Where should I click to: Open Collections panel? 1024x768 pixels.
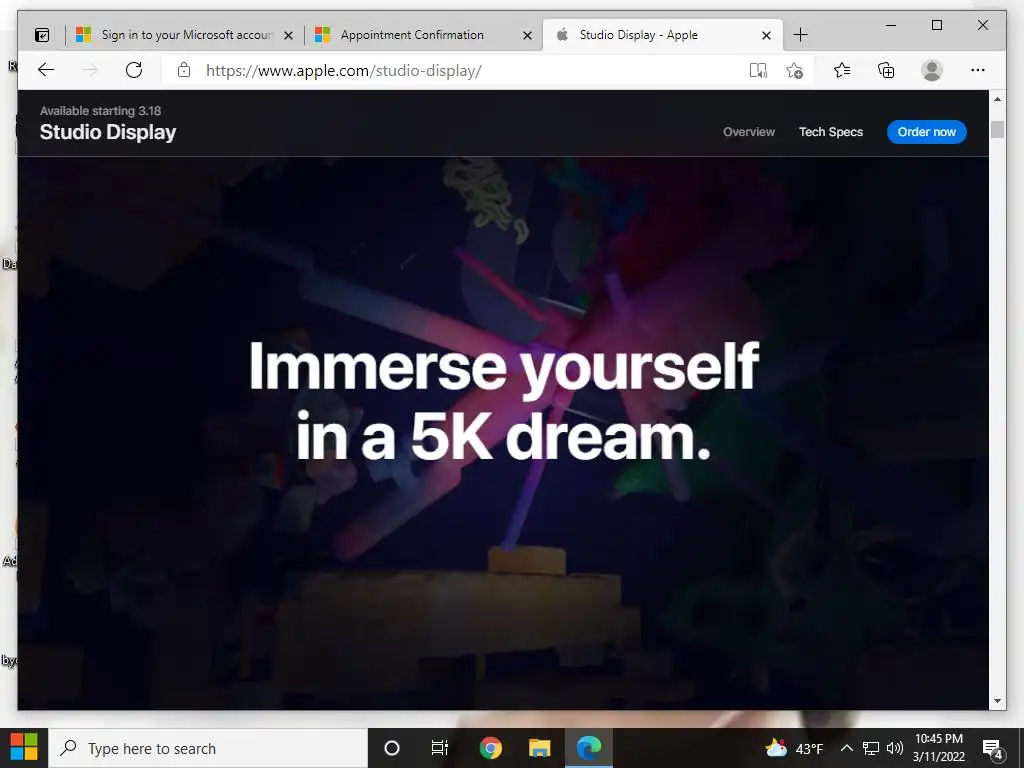pyautogui.click(x=886, y=70)
